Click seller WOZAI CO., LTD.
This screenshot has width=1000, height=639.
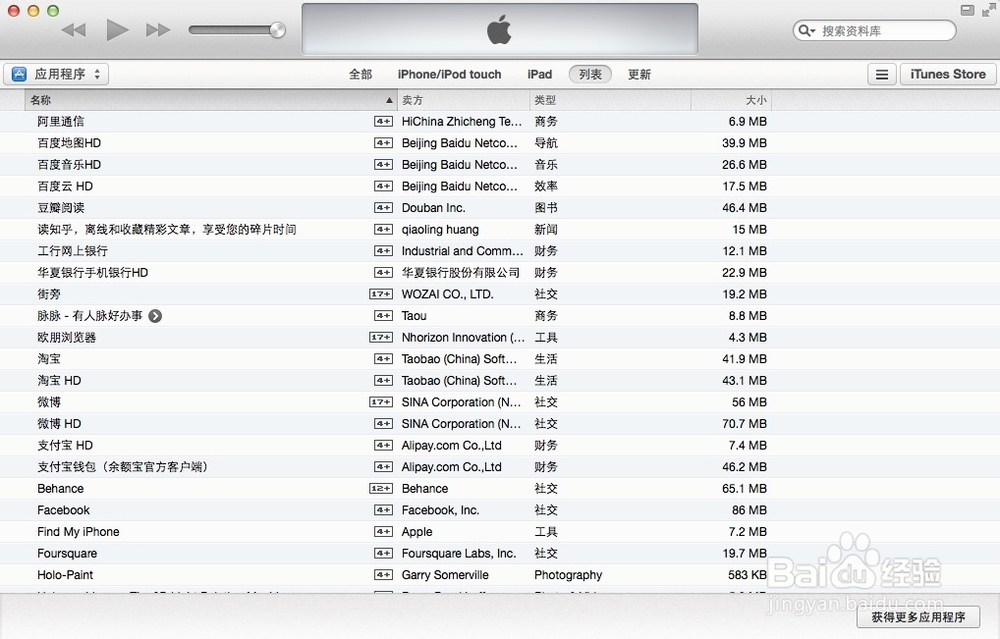(x=448, y=294)
